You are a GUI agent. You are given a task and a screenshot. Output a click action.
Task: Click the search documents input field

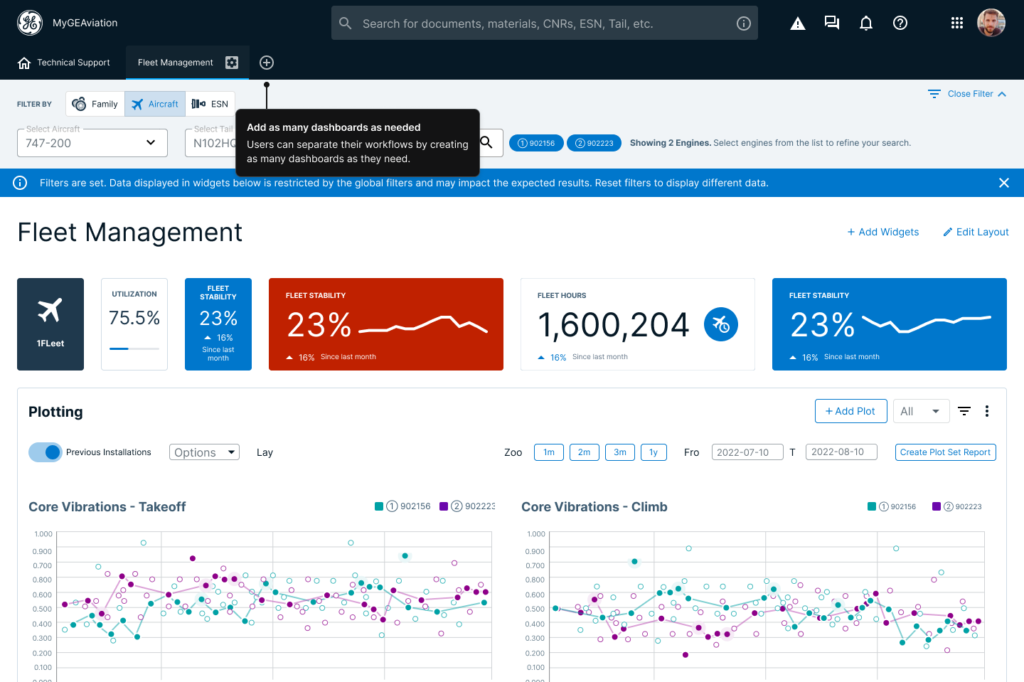tap(545, 23)
